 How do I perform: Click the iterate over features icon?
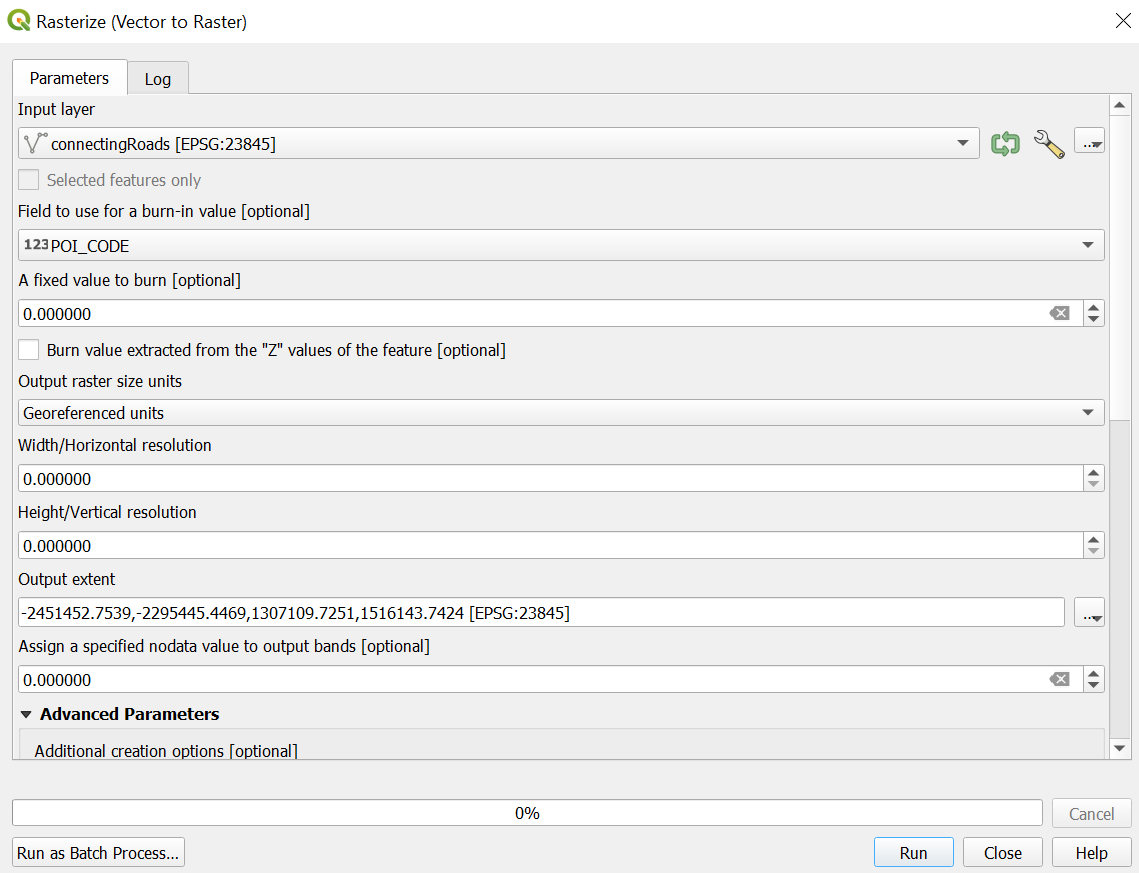(1004, 144)
